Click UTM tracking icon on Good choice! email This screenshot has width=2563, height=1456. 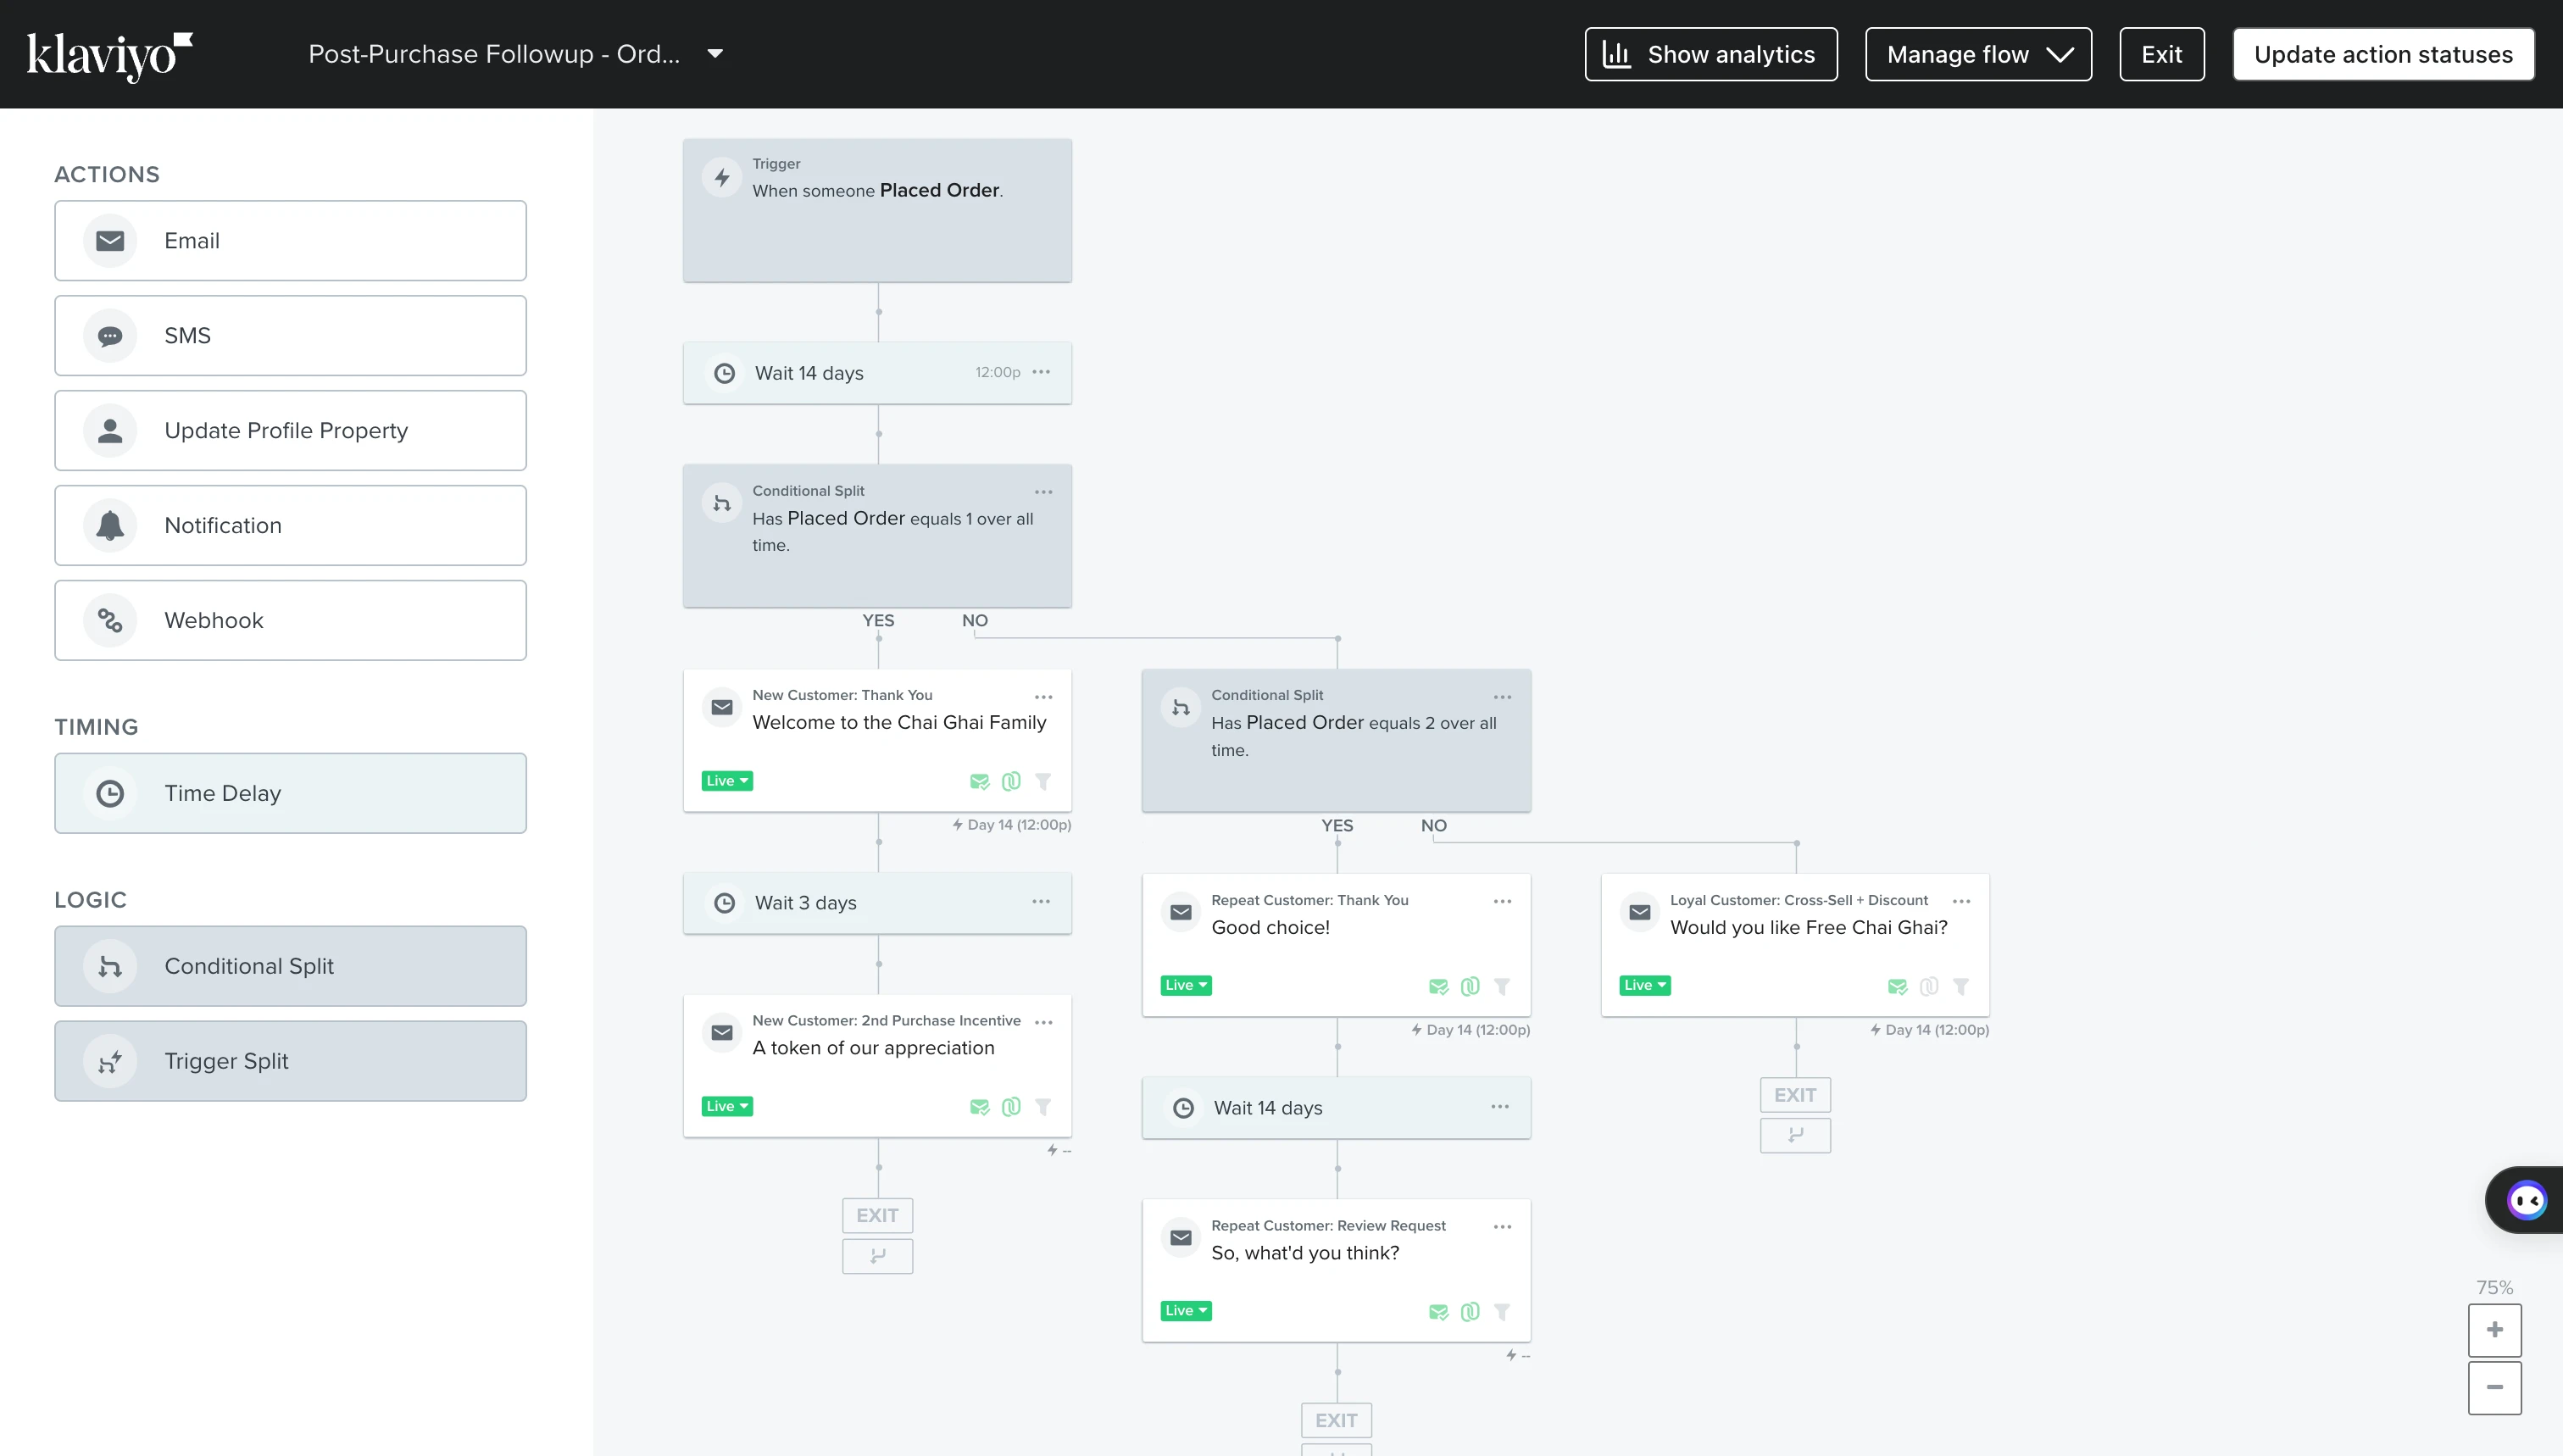[1470, 986]
